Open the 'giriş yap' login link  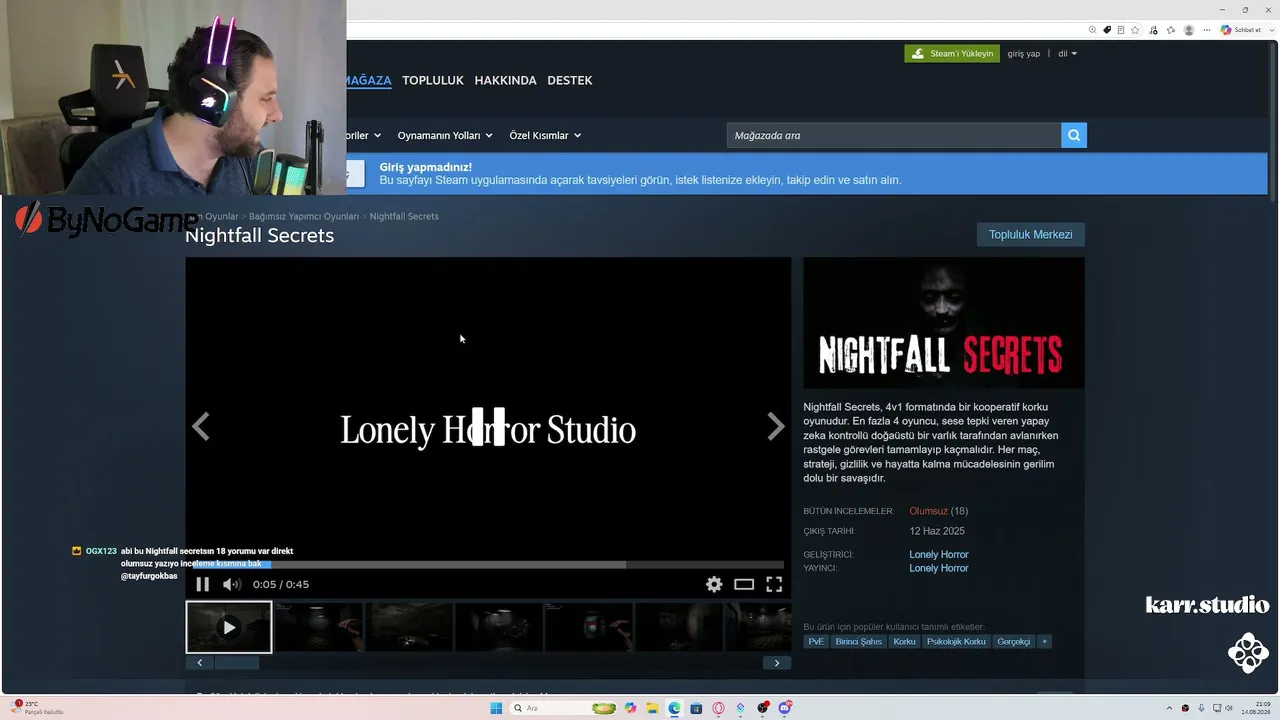[x=1024, y=53]
